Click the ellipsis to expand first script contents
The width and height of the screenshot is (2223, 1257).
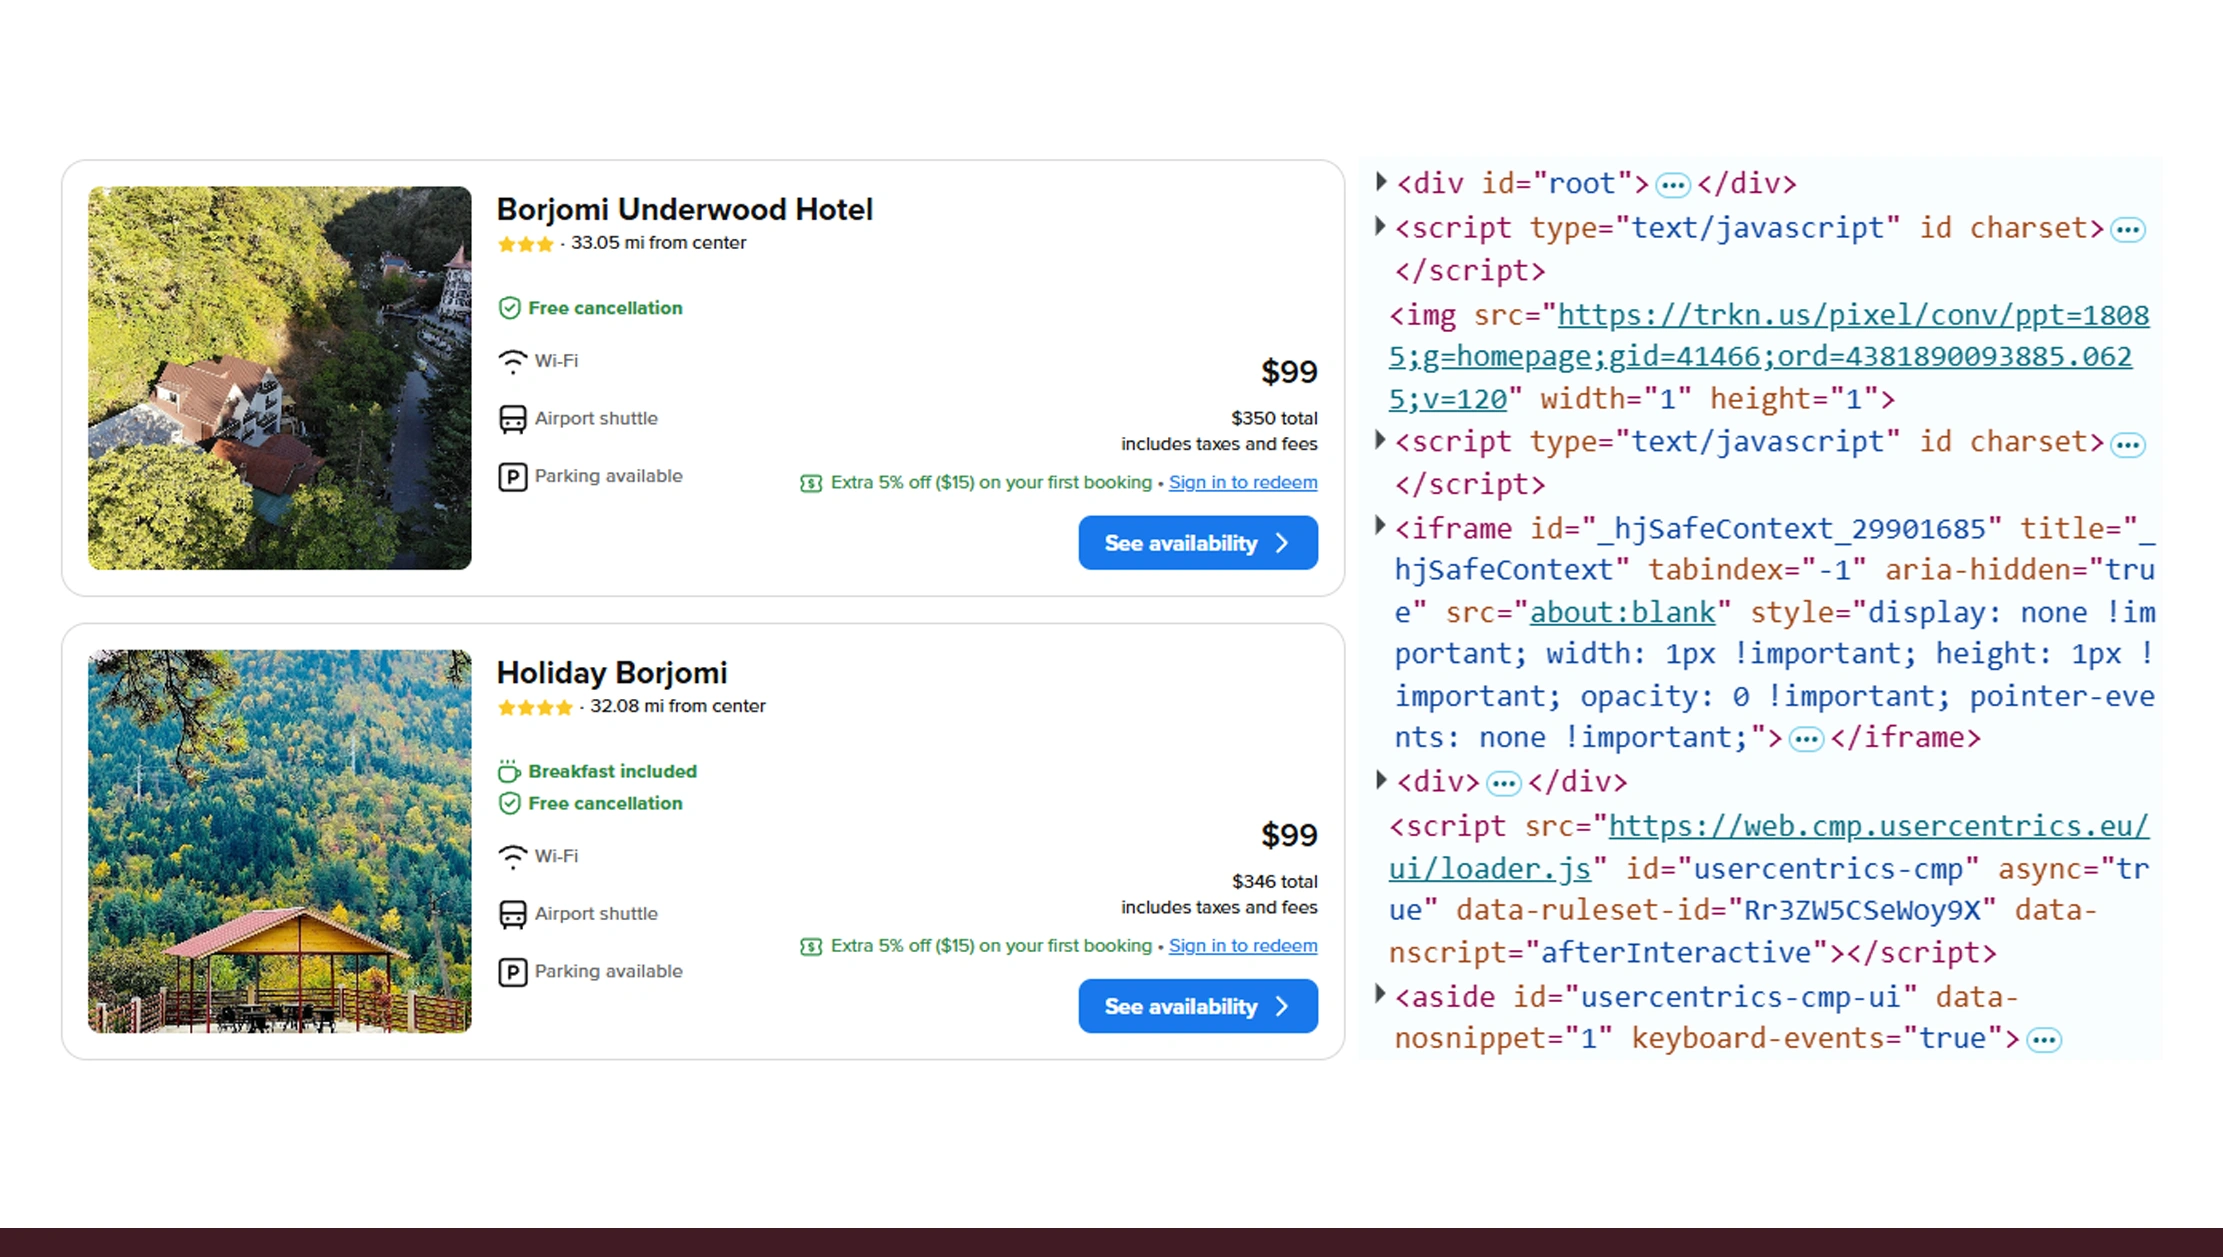pos(2128,229)
